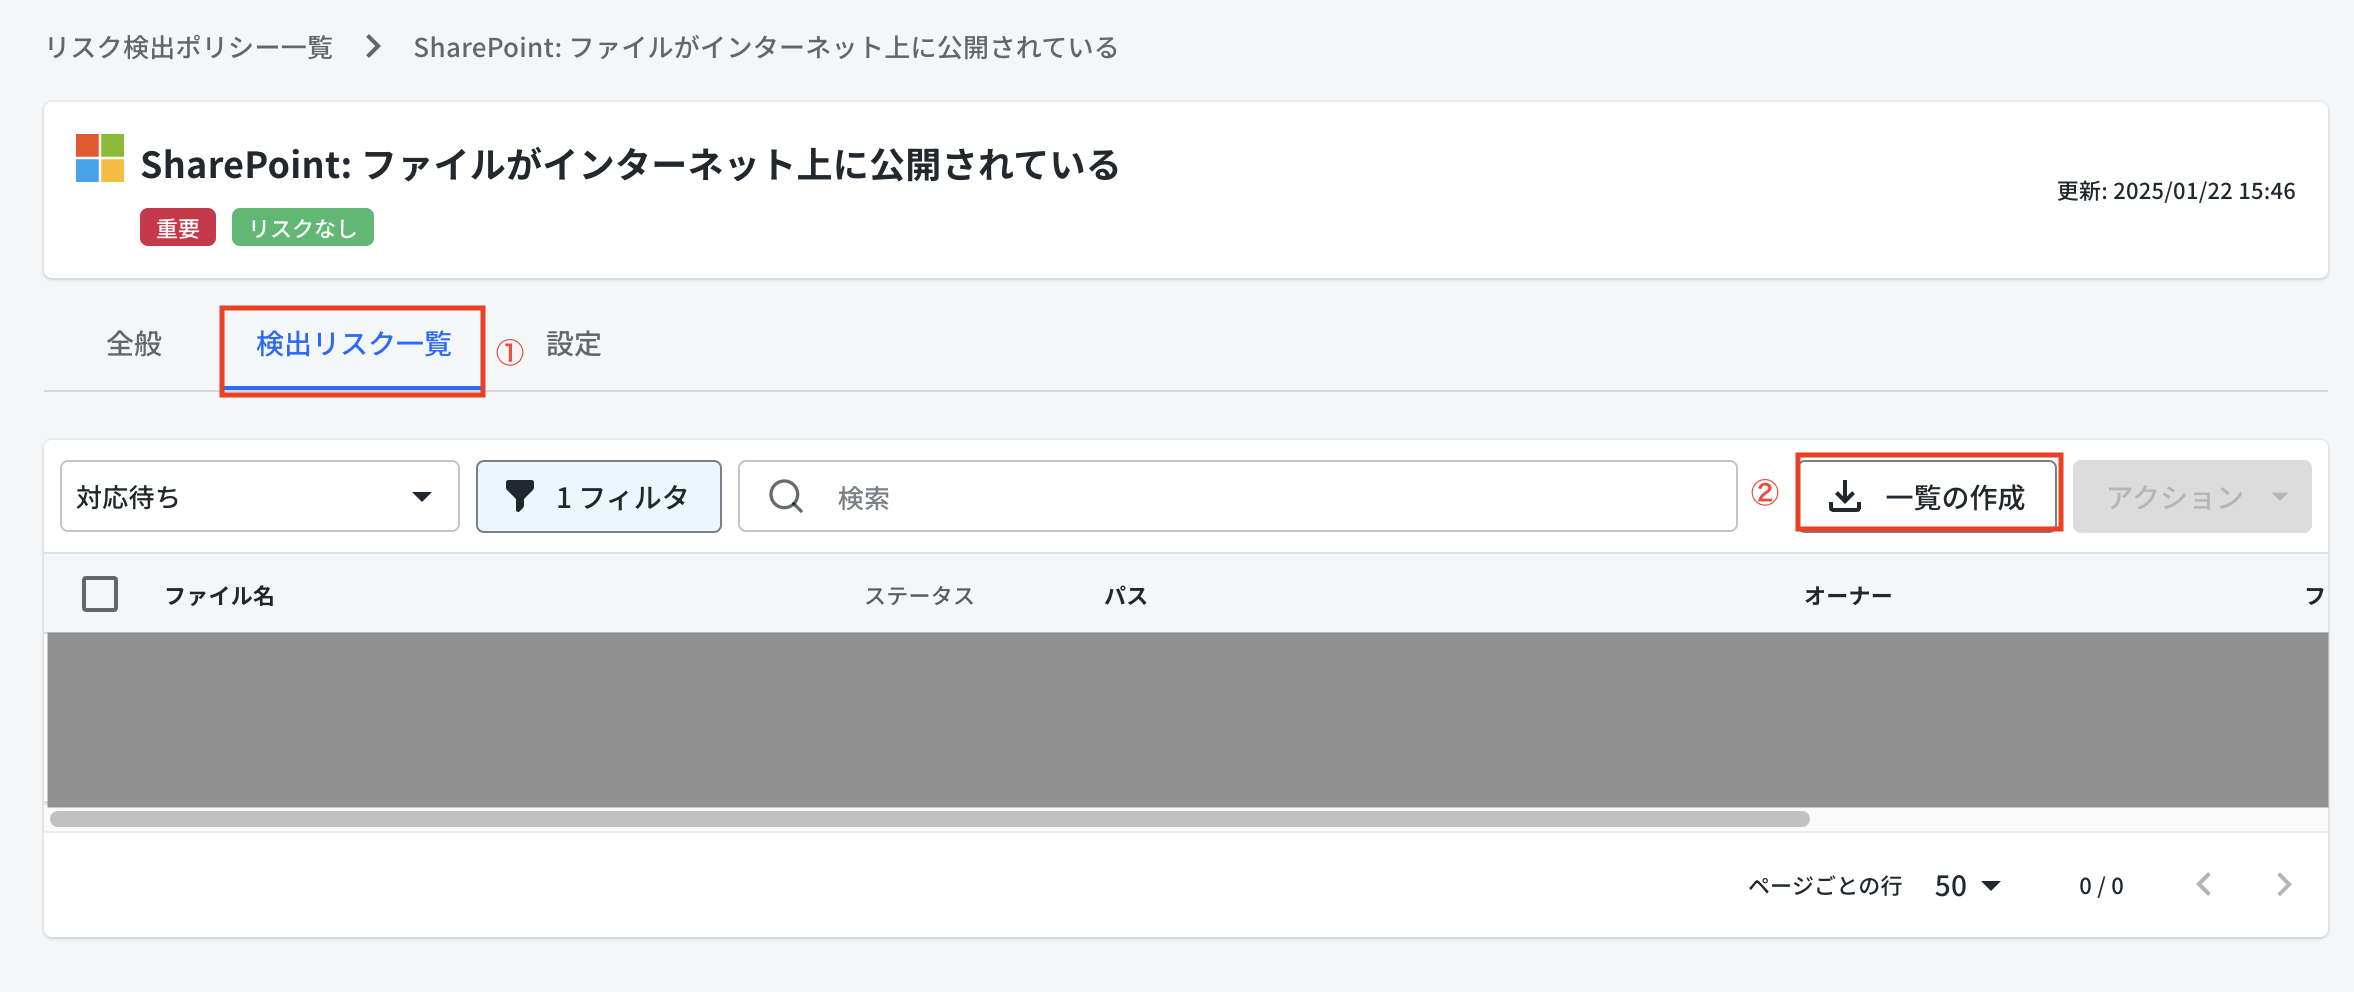
Task: Change rows per page from 50
Action: [1967, 886]
